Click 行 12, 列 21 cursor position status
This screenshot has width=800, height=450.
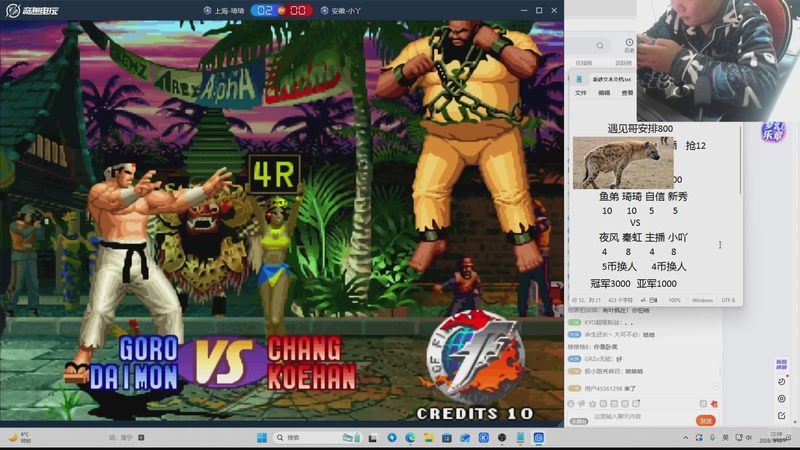pyautogui.click(x=586, y=301)
